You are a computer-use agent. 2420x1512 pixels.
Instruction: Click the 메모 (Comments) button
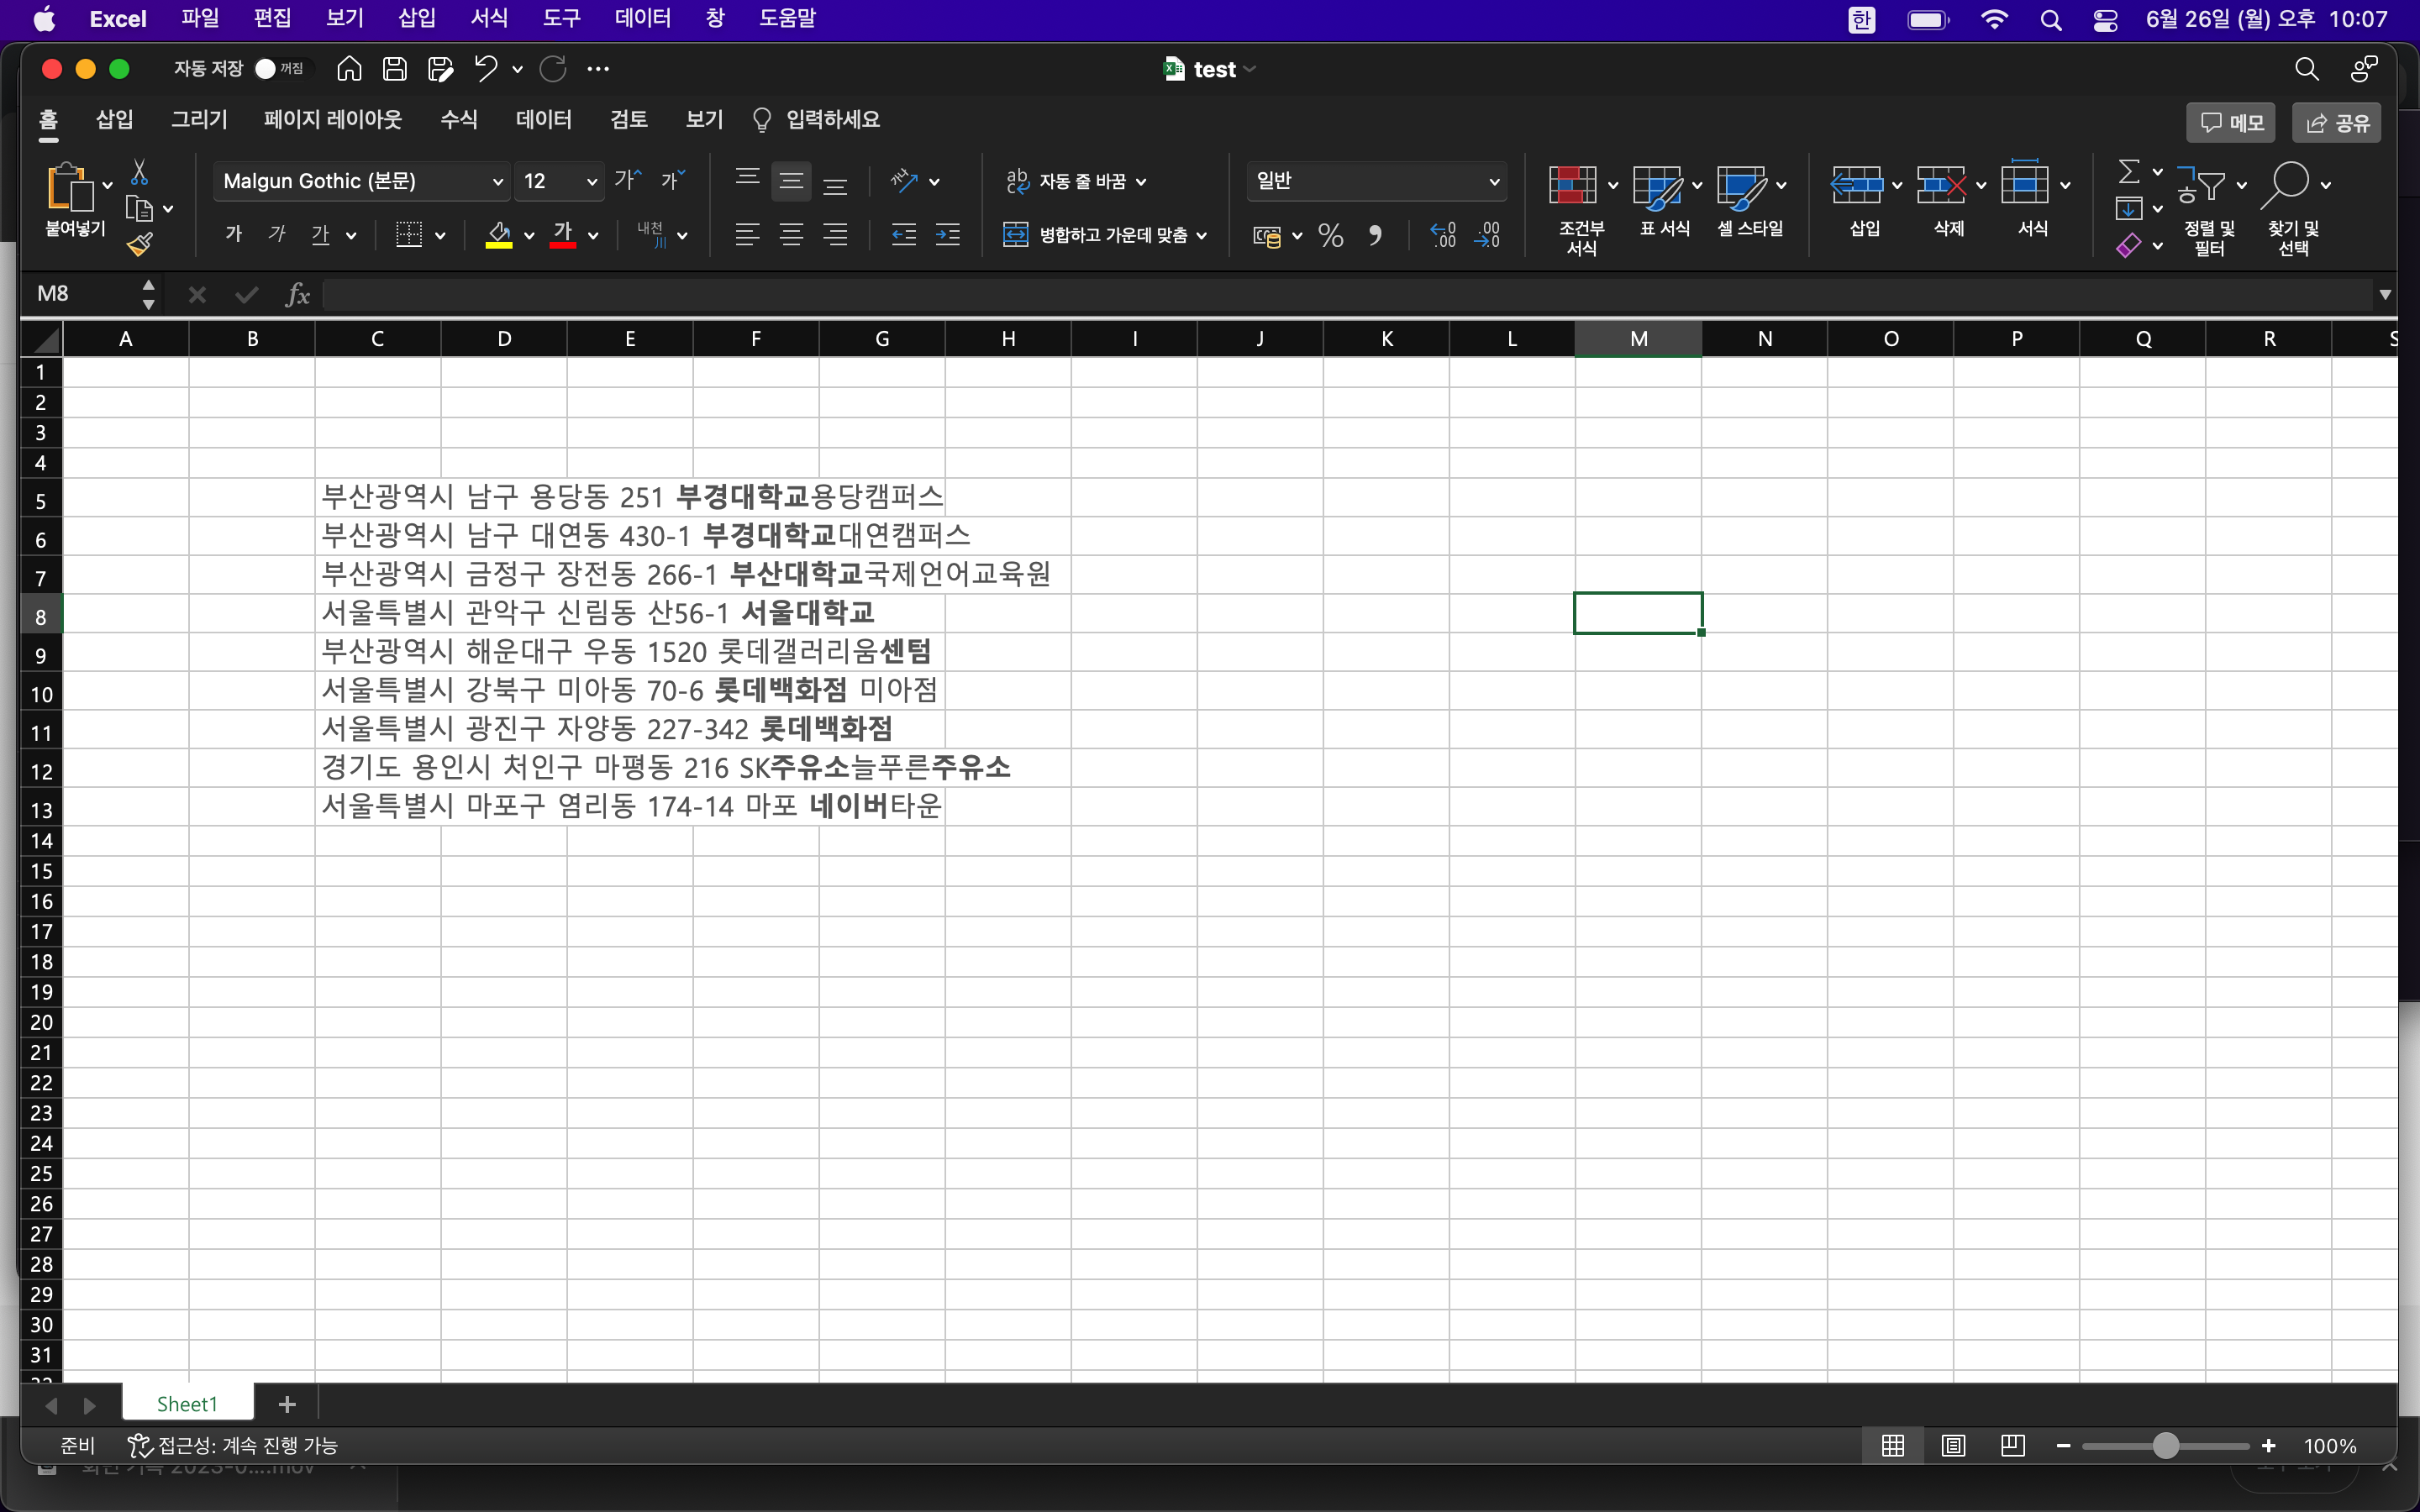tap(2231, 123)
